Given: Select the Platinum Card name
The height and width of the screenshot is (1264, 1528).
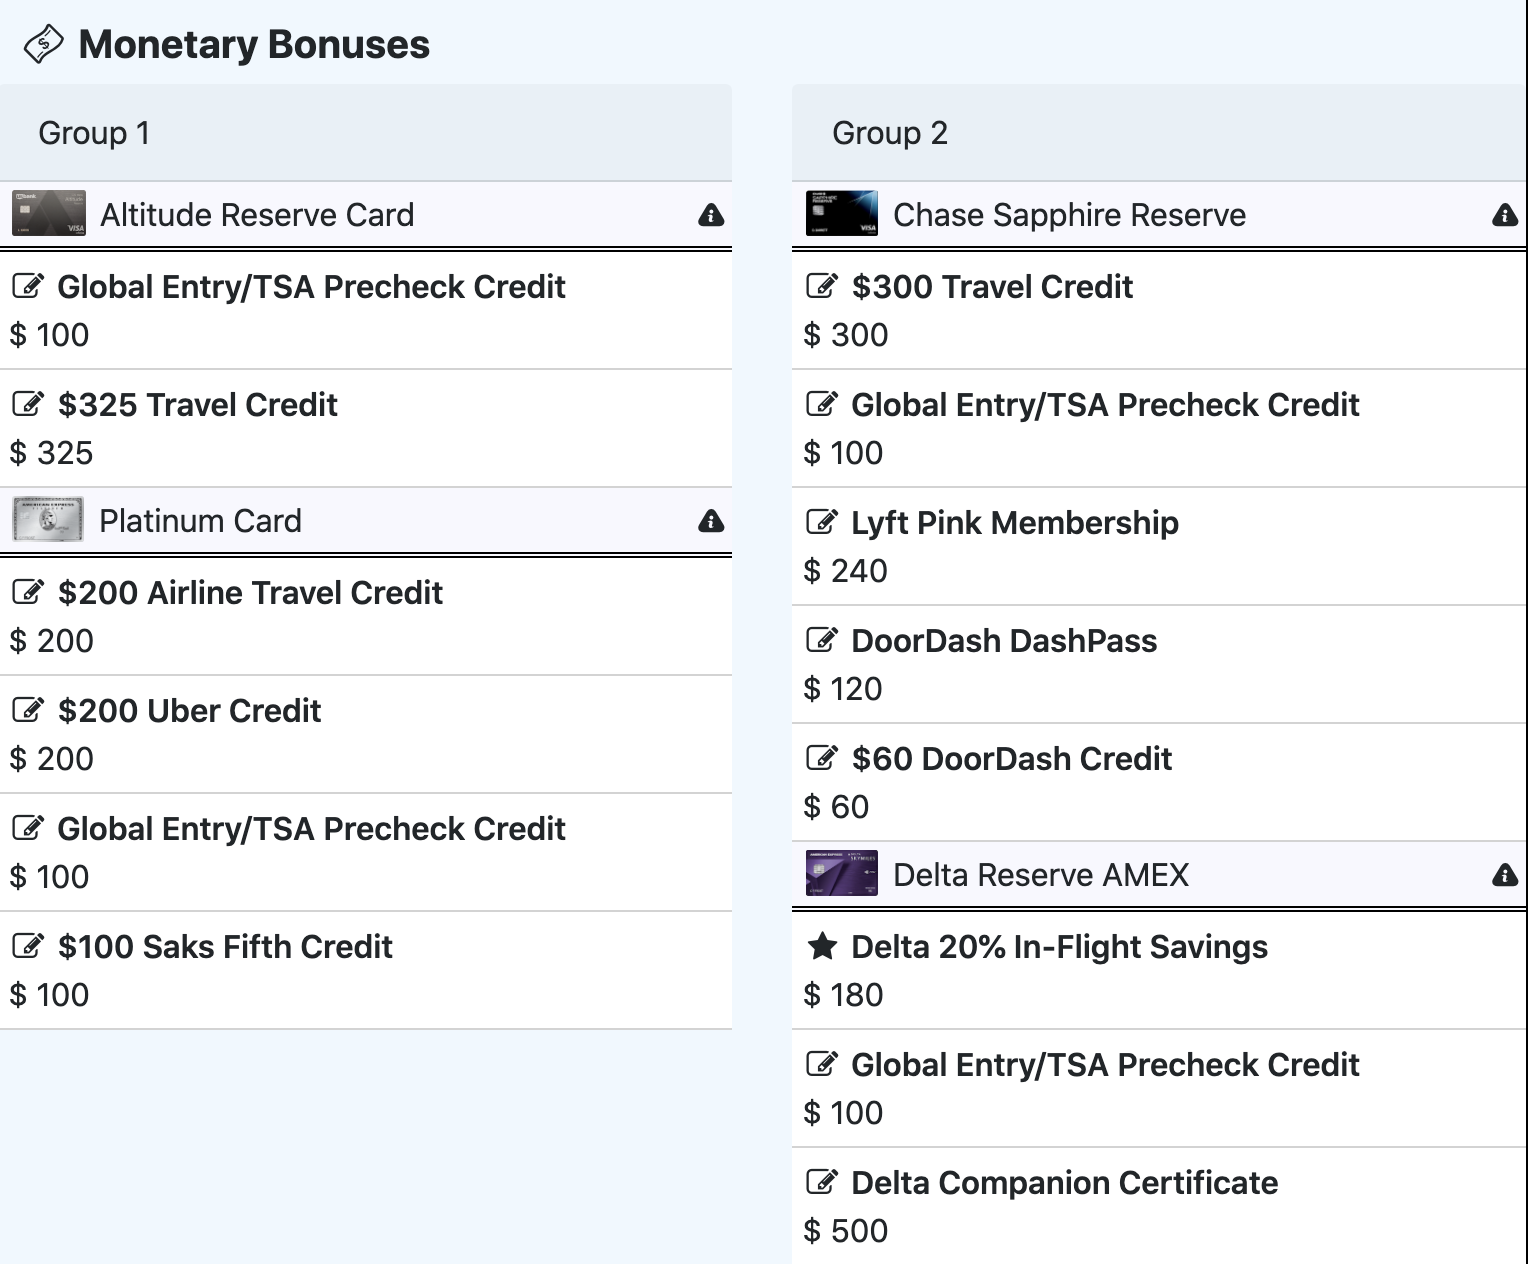Looking at the screenshot, I should pos(200,521).
